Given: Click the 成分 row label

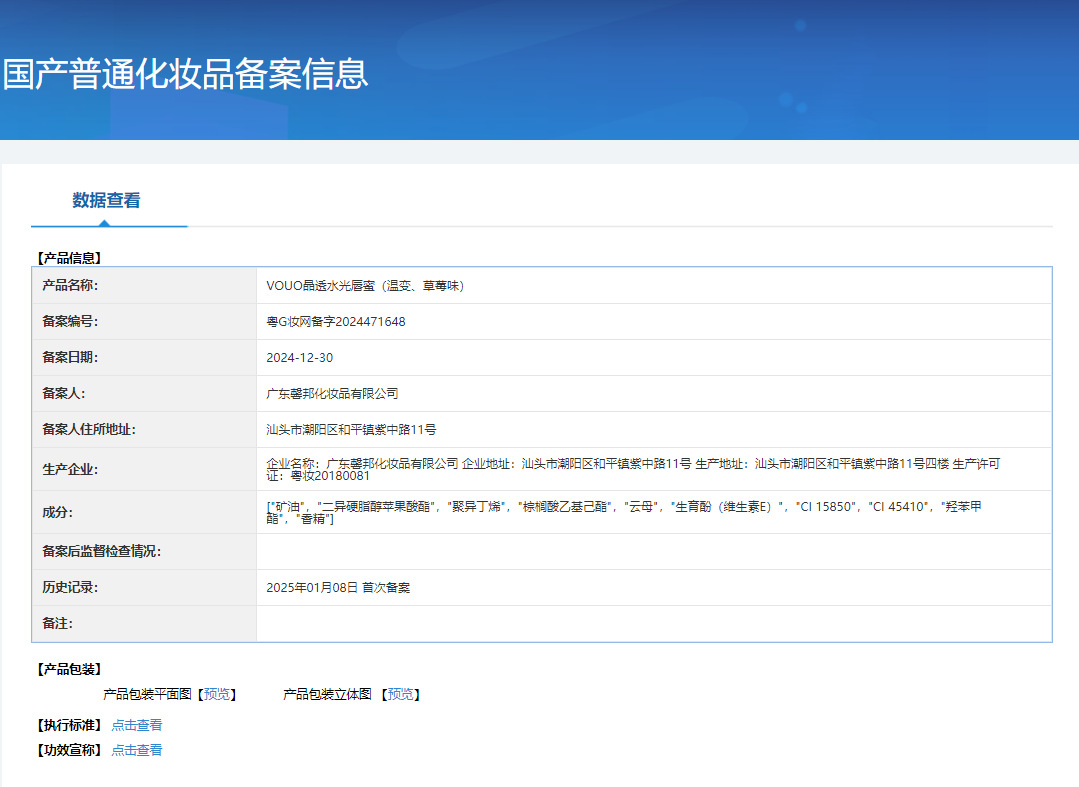Looking at the screenshot, I should pyautogui.click(x=58, y=512).
